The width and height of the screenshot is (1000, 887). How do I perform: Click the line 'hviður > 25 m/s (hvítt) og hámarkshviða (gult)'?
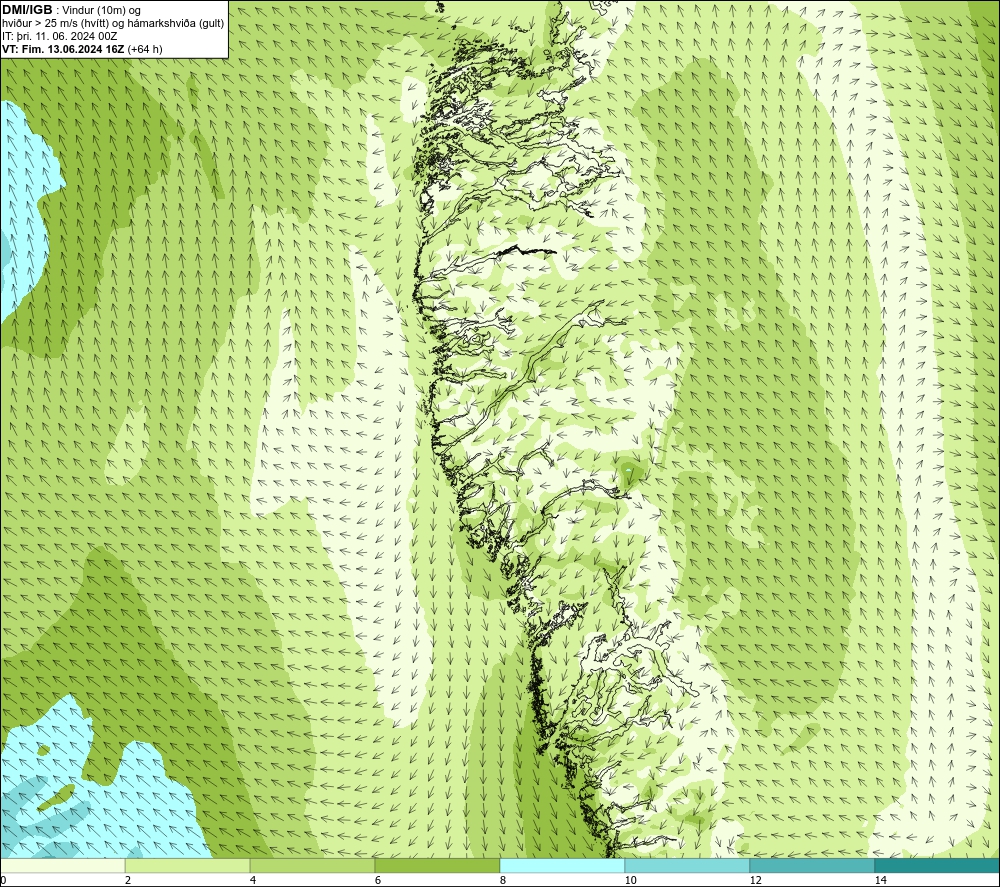113,23
